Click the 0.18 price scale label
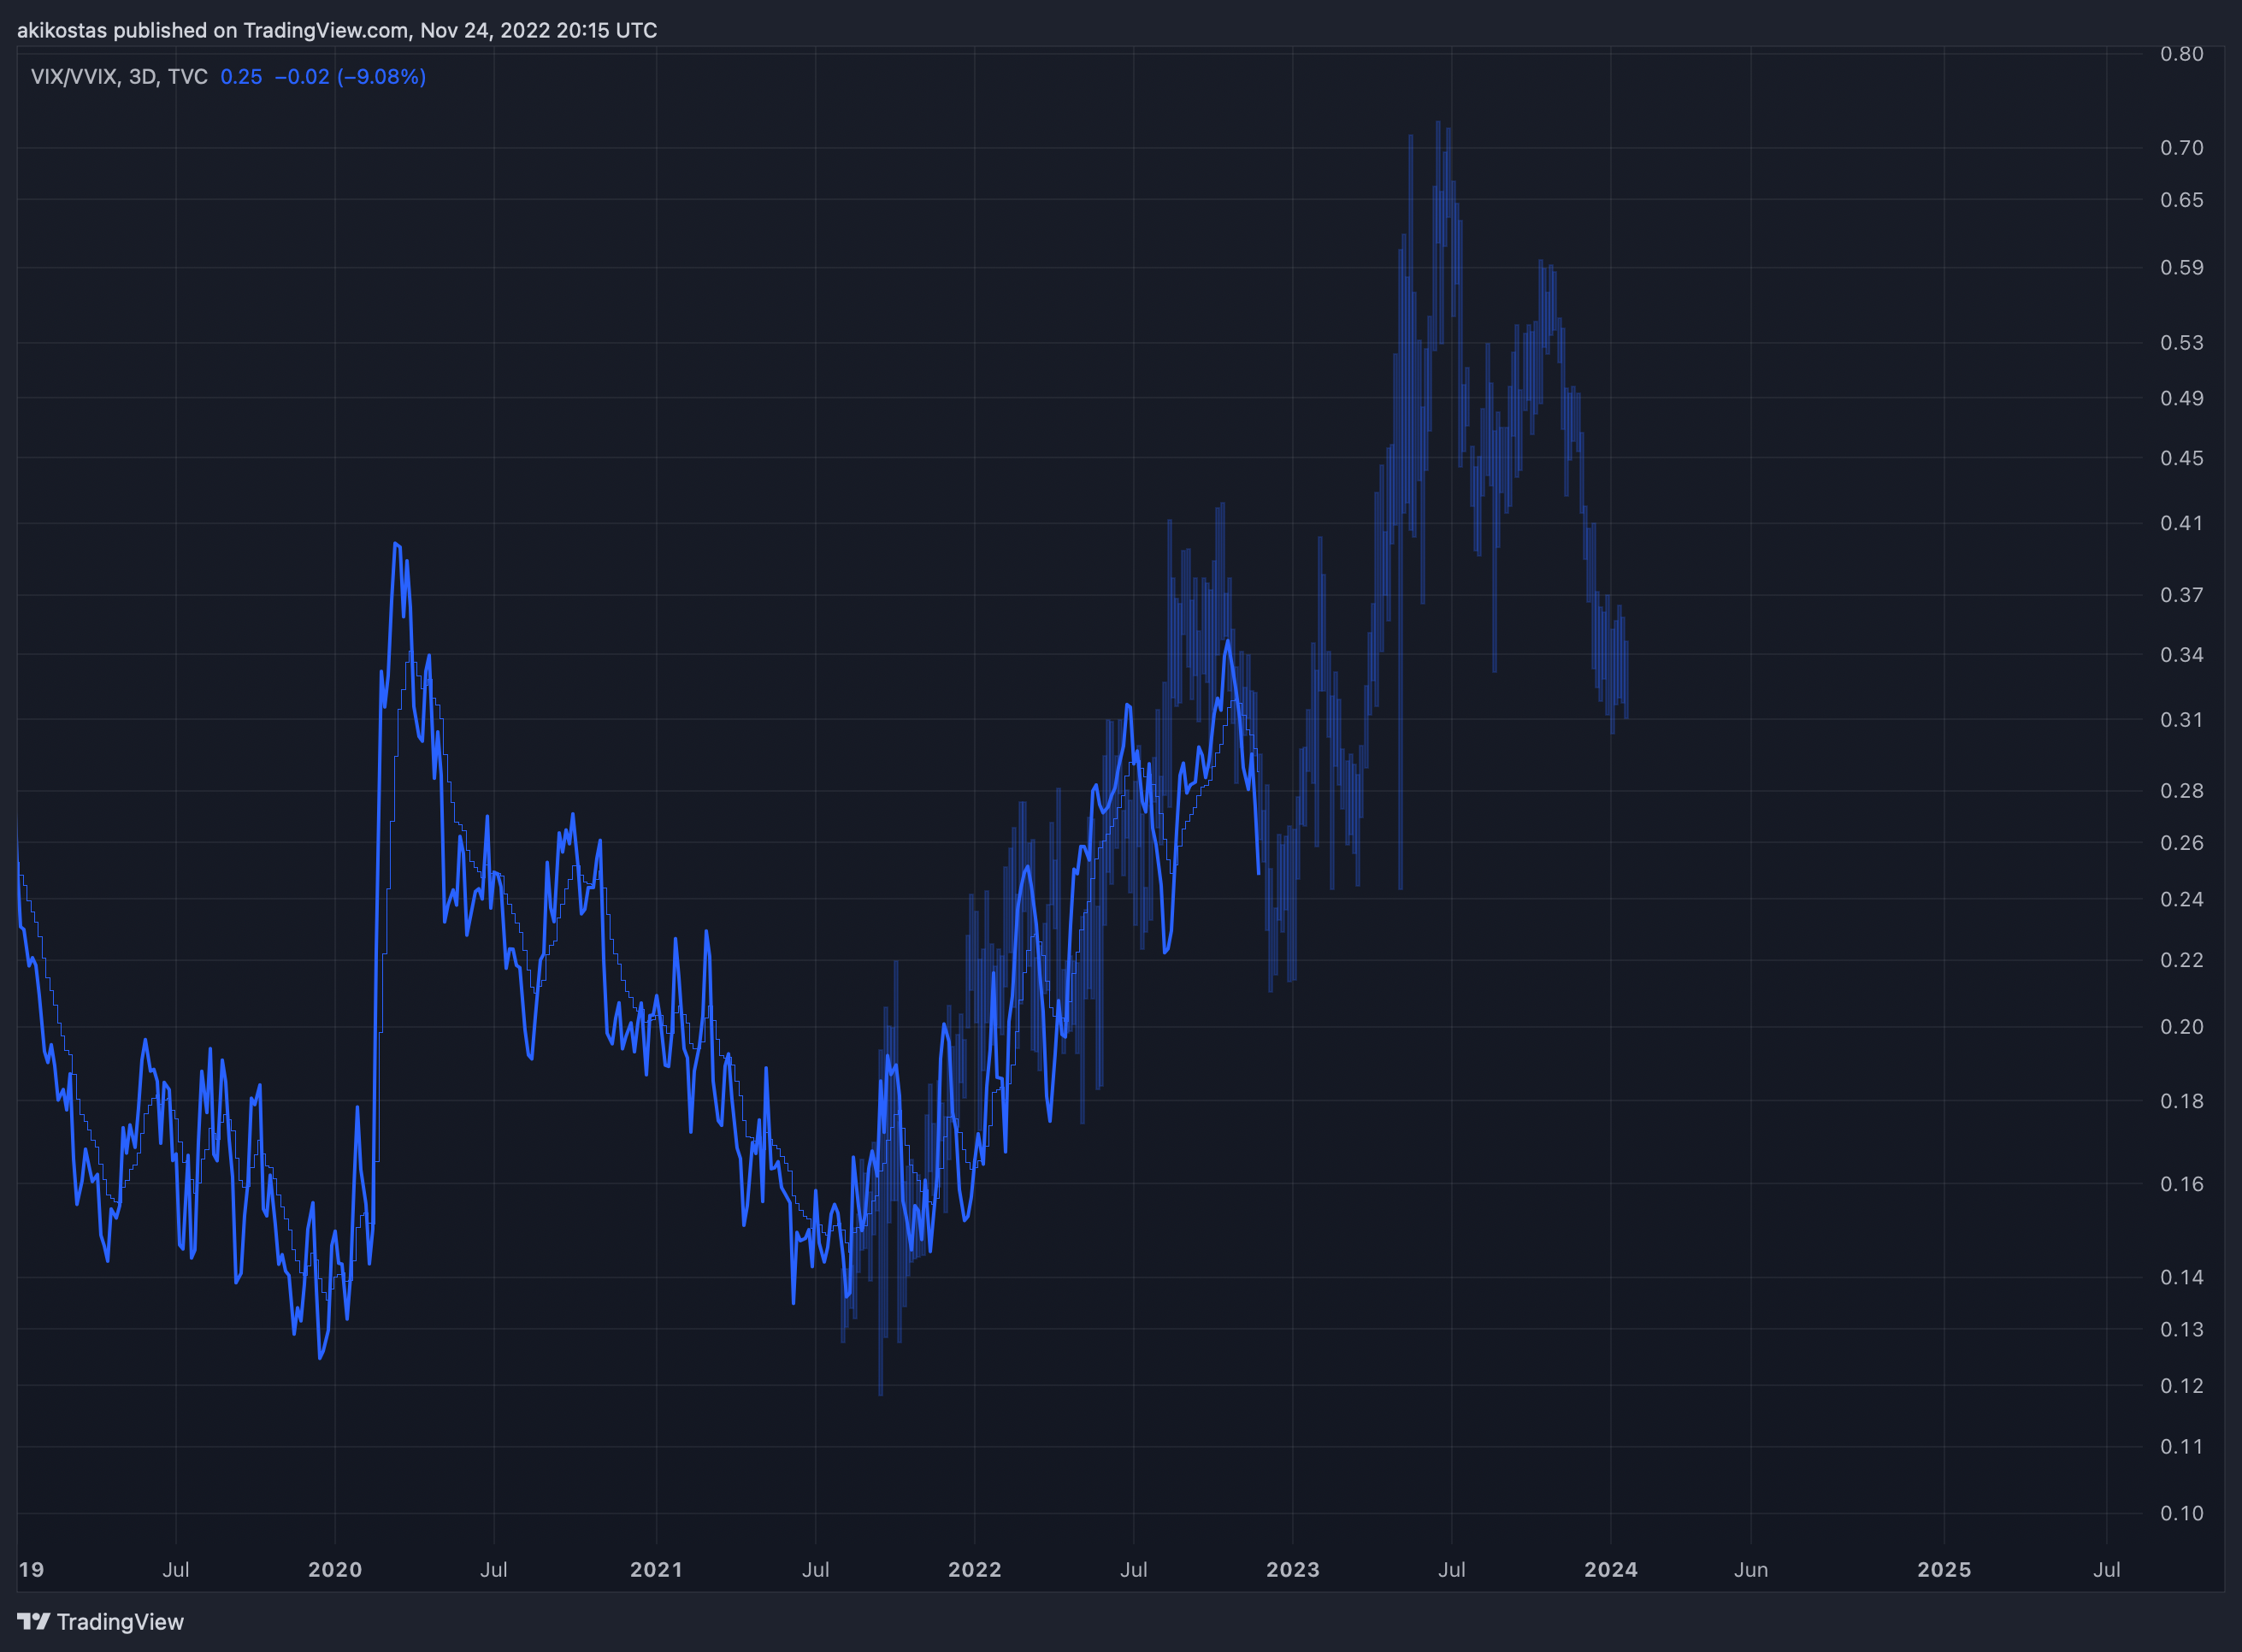 (2182, 1101)
